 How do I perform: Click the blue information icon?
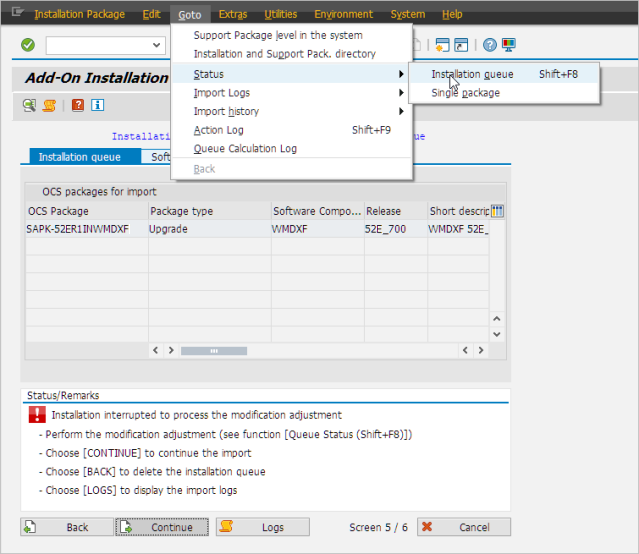click(98, 105)
